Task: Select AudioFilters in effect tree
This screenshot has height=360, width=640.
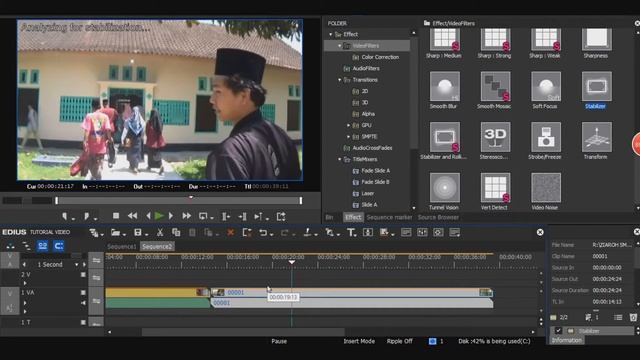Action: click(366, 69)
